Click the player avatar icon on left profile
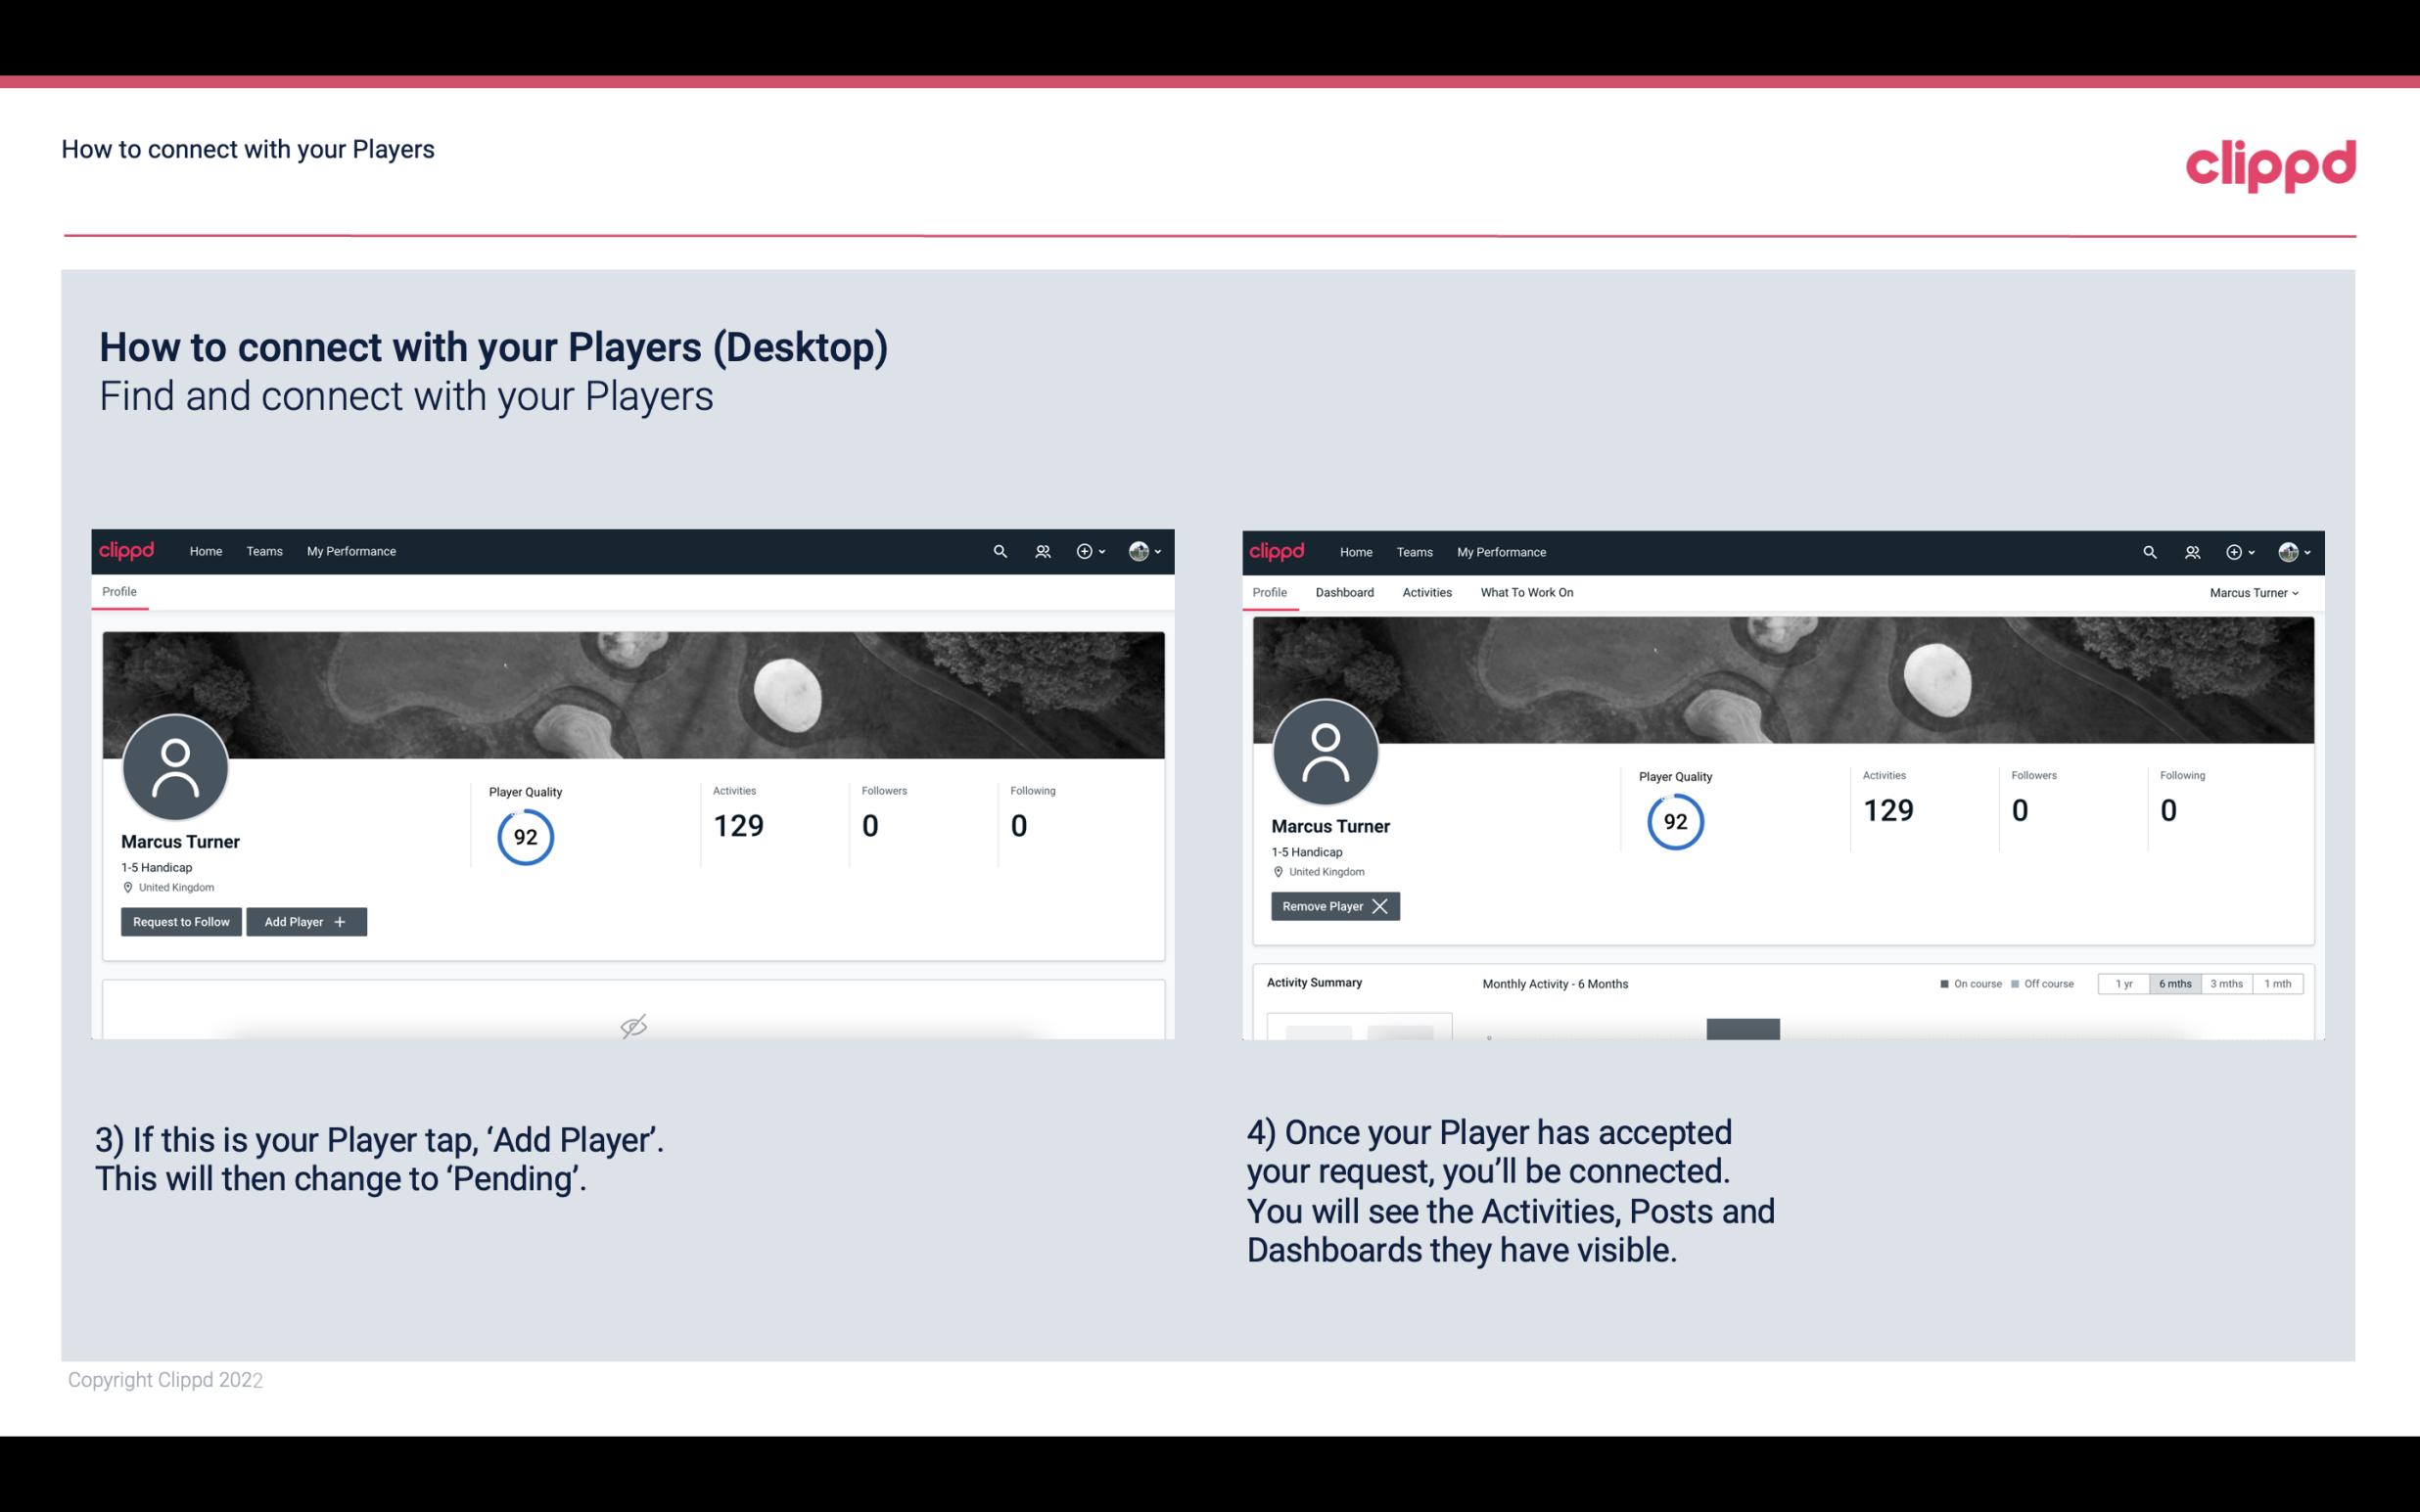This screenshot has height=1512, width=2420. (x=174, y=766)
